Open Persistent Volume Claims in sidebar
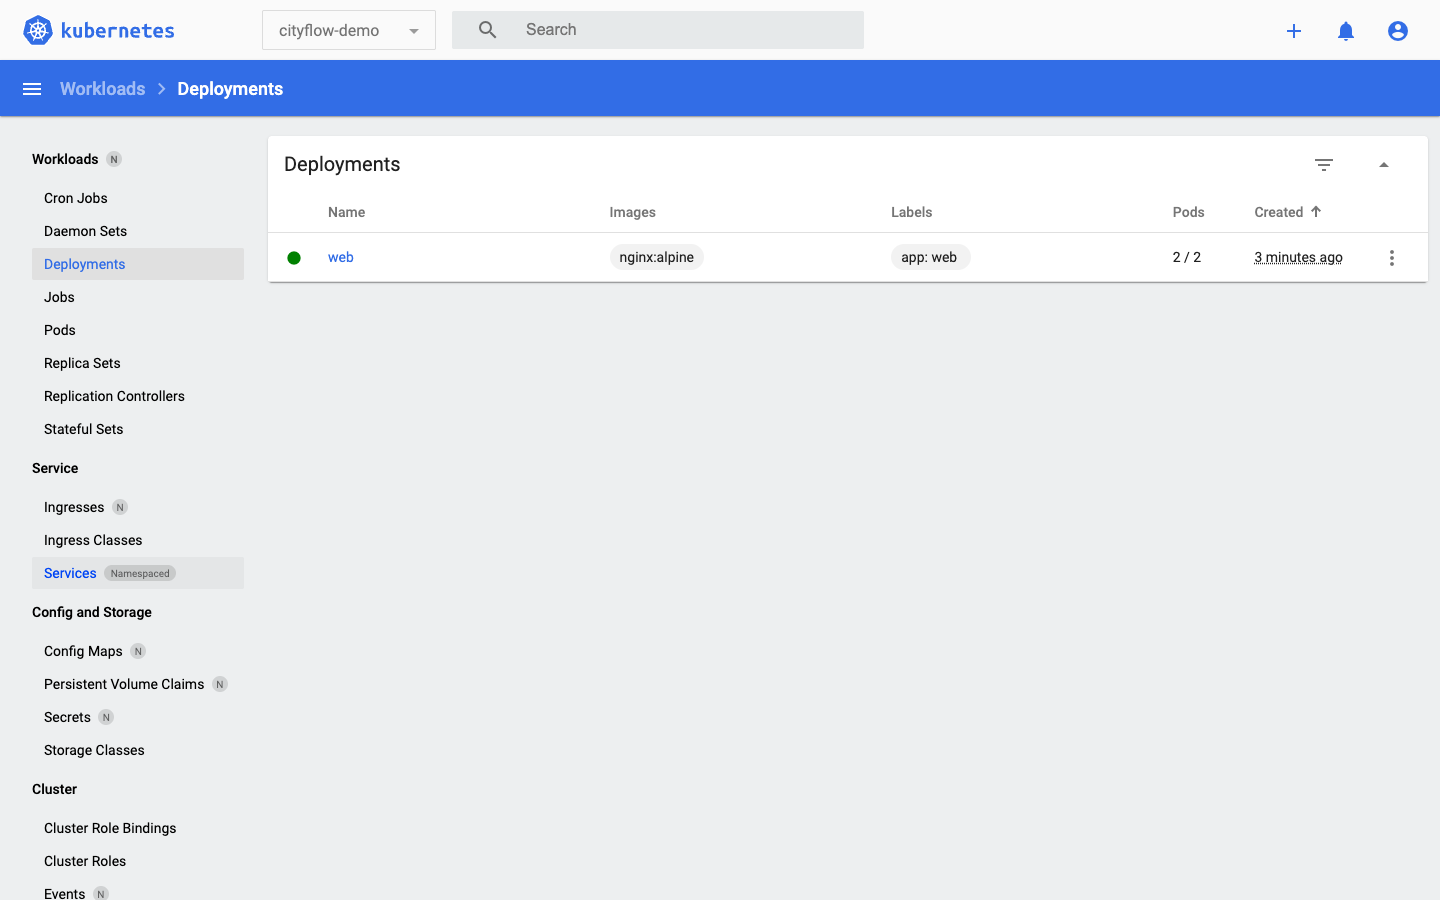The height and width of the screenshot is (900, 1440). [x=138, y=684]
